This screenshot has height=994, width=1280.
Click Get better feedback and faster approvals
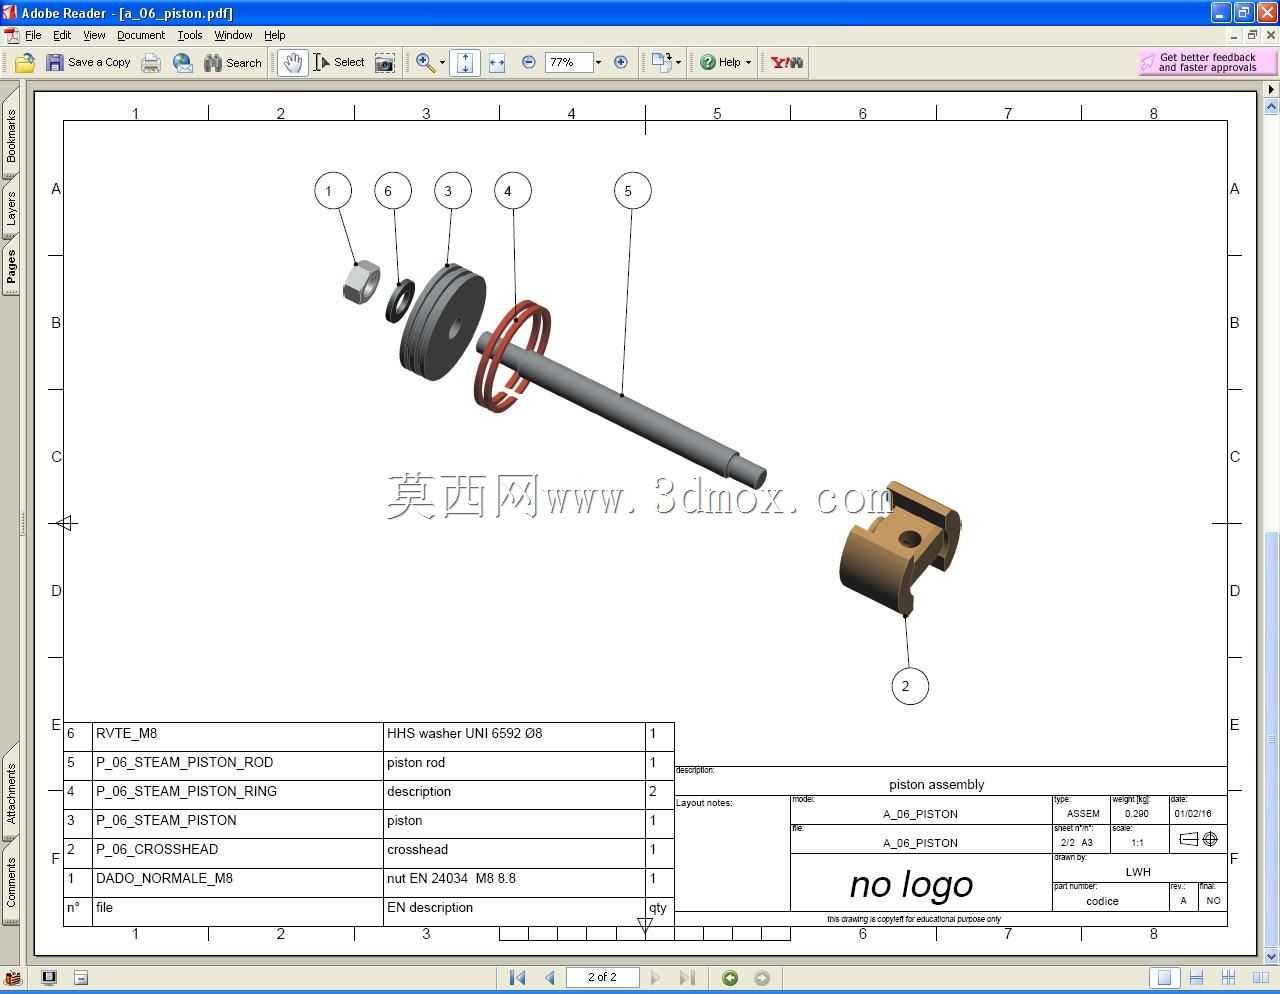click(1207, 63)
